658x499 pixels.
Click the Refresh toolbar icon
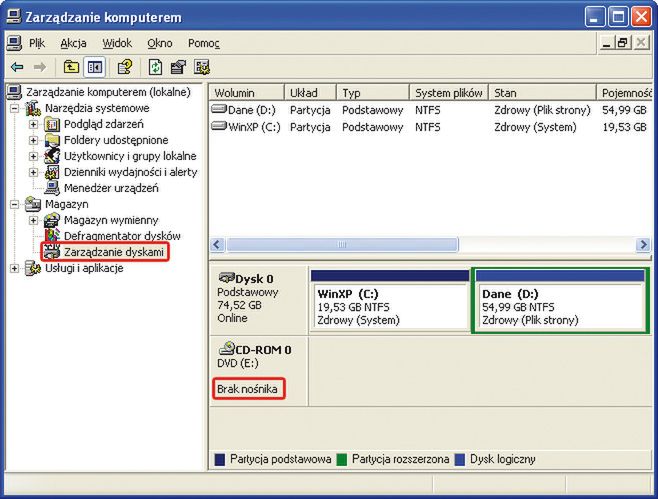point(155,67)
